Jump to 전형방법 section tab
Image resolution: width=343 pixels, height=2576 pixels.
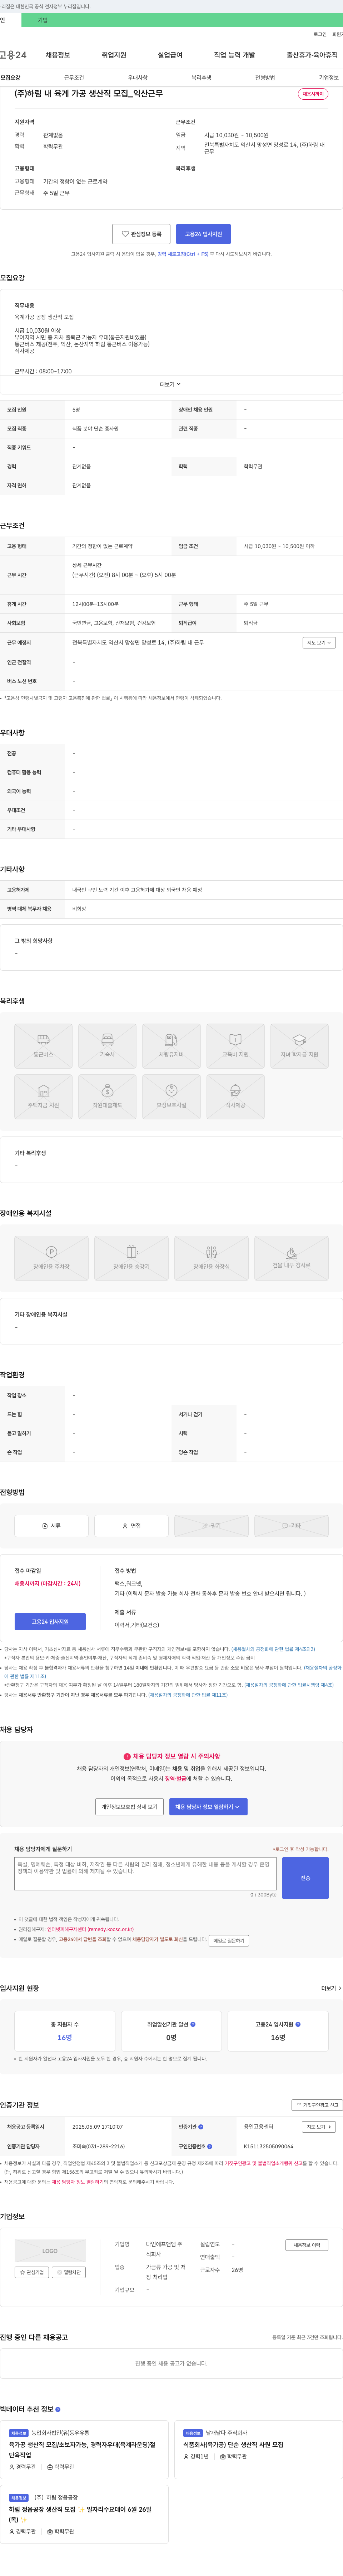coord(265,77)
